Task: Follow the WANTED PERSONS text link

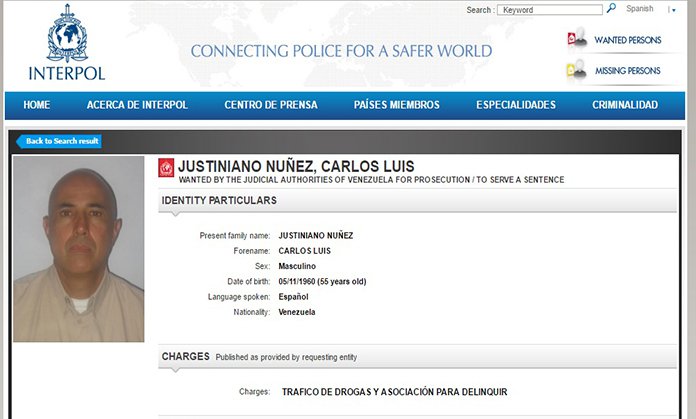Action: pos(627,40)
